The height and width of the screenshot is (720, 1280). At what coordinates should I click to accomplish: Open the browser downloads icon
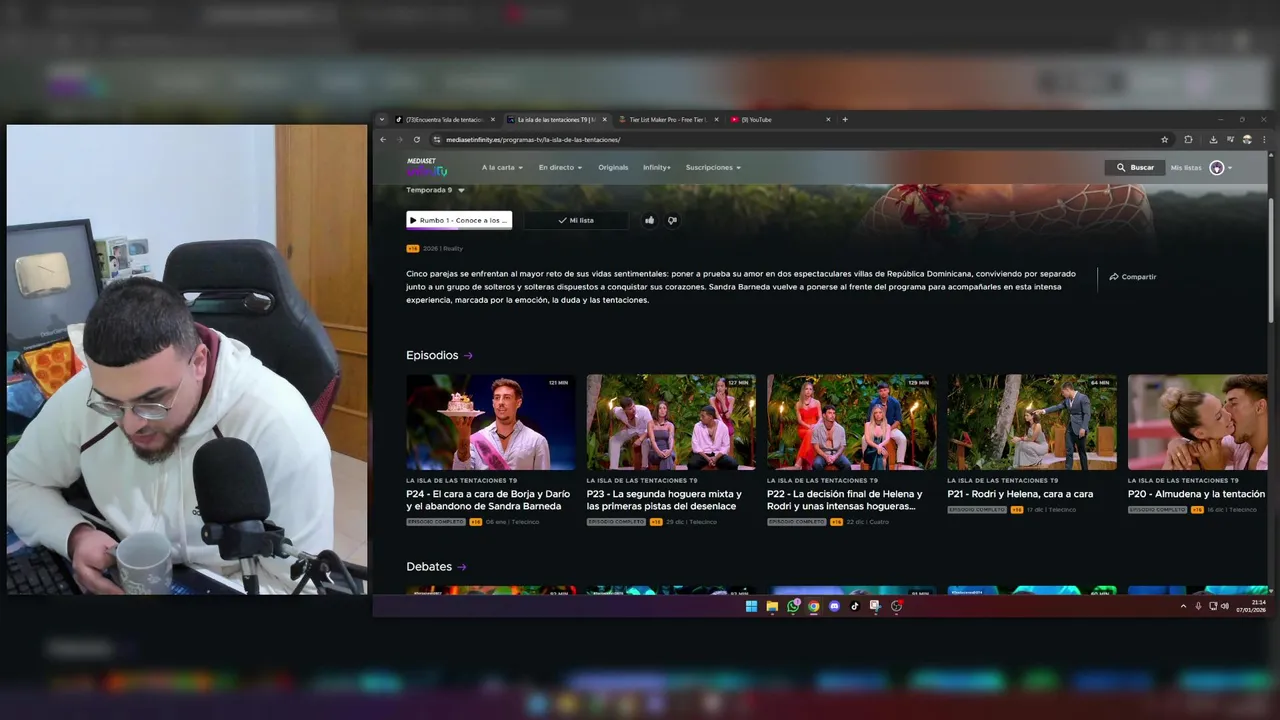(x=1213, y=140)
